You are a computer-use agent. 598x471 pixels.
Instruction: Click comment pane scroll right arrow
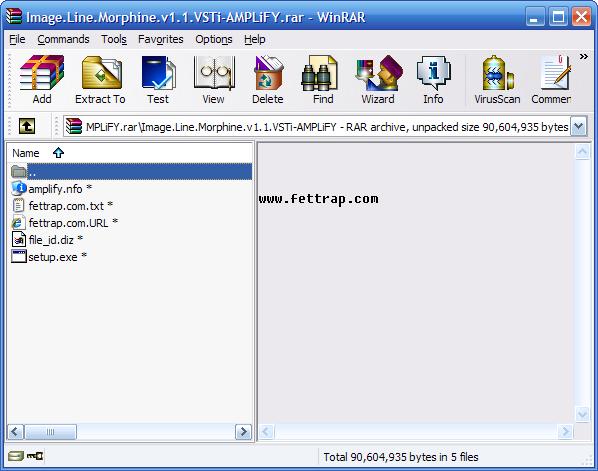(x=565, y=432)
